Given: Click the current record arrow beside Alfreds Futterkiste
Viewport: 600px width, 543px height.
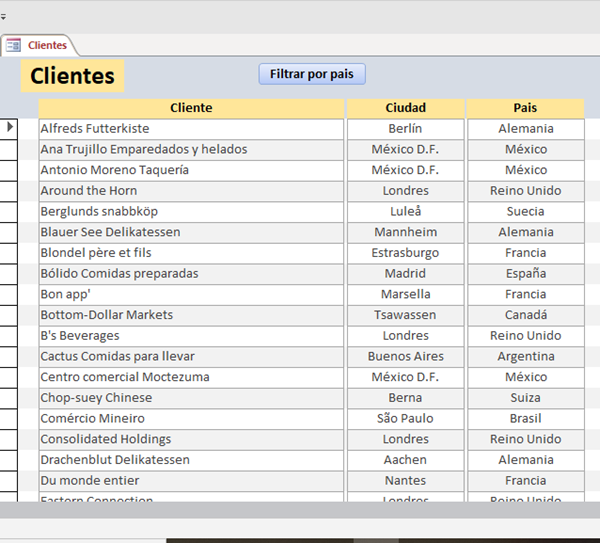Looking at the screenshot, I should (x=10, y=128).
